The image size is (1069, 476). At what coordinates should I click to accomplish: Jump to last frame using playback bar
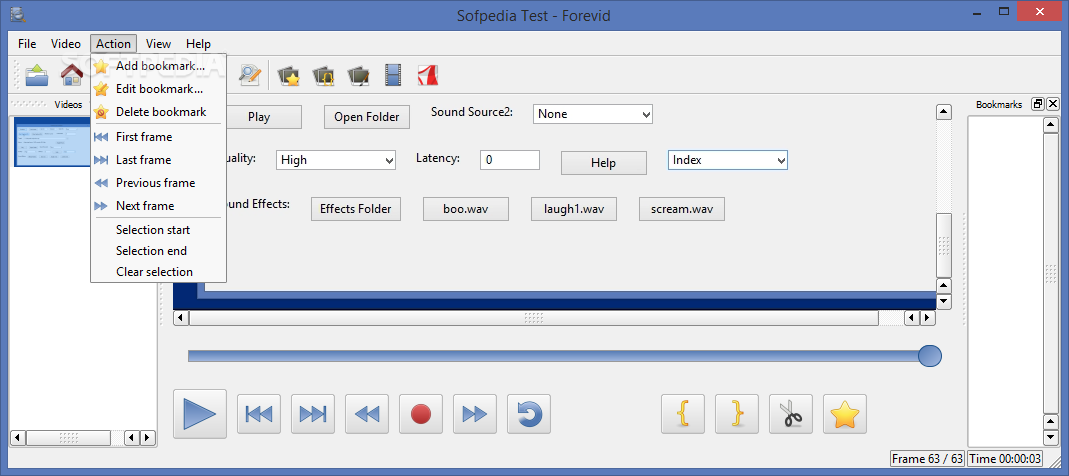[313, 414]
